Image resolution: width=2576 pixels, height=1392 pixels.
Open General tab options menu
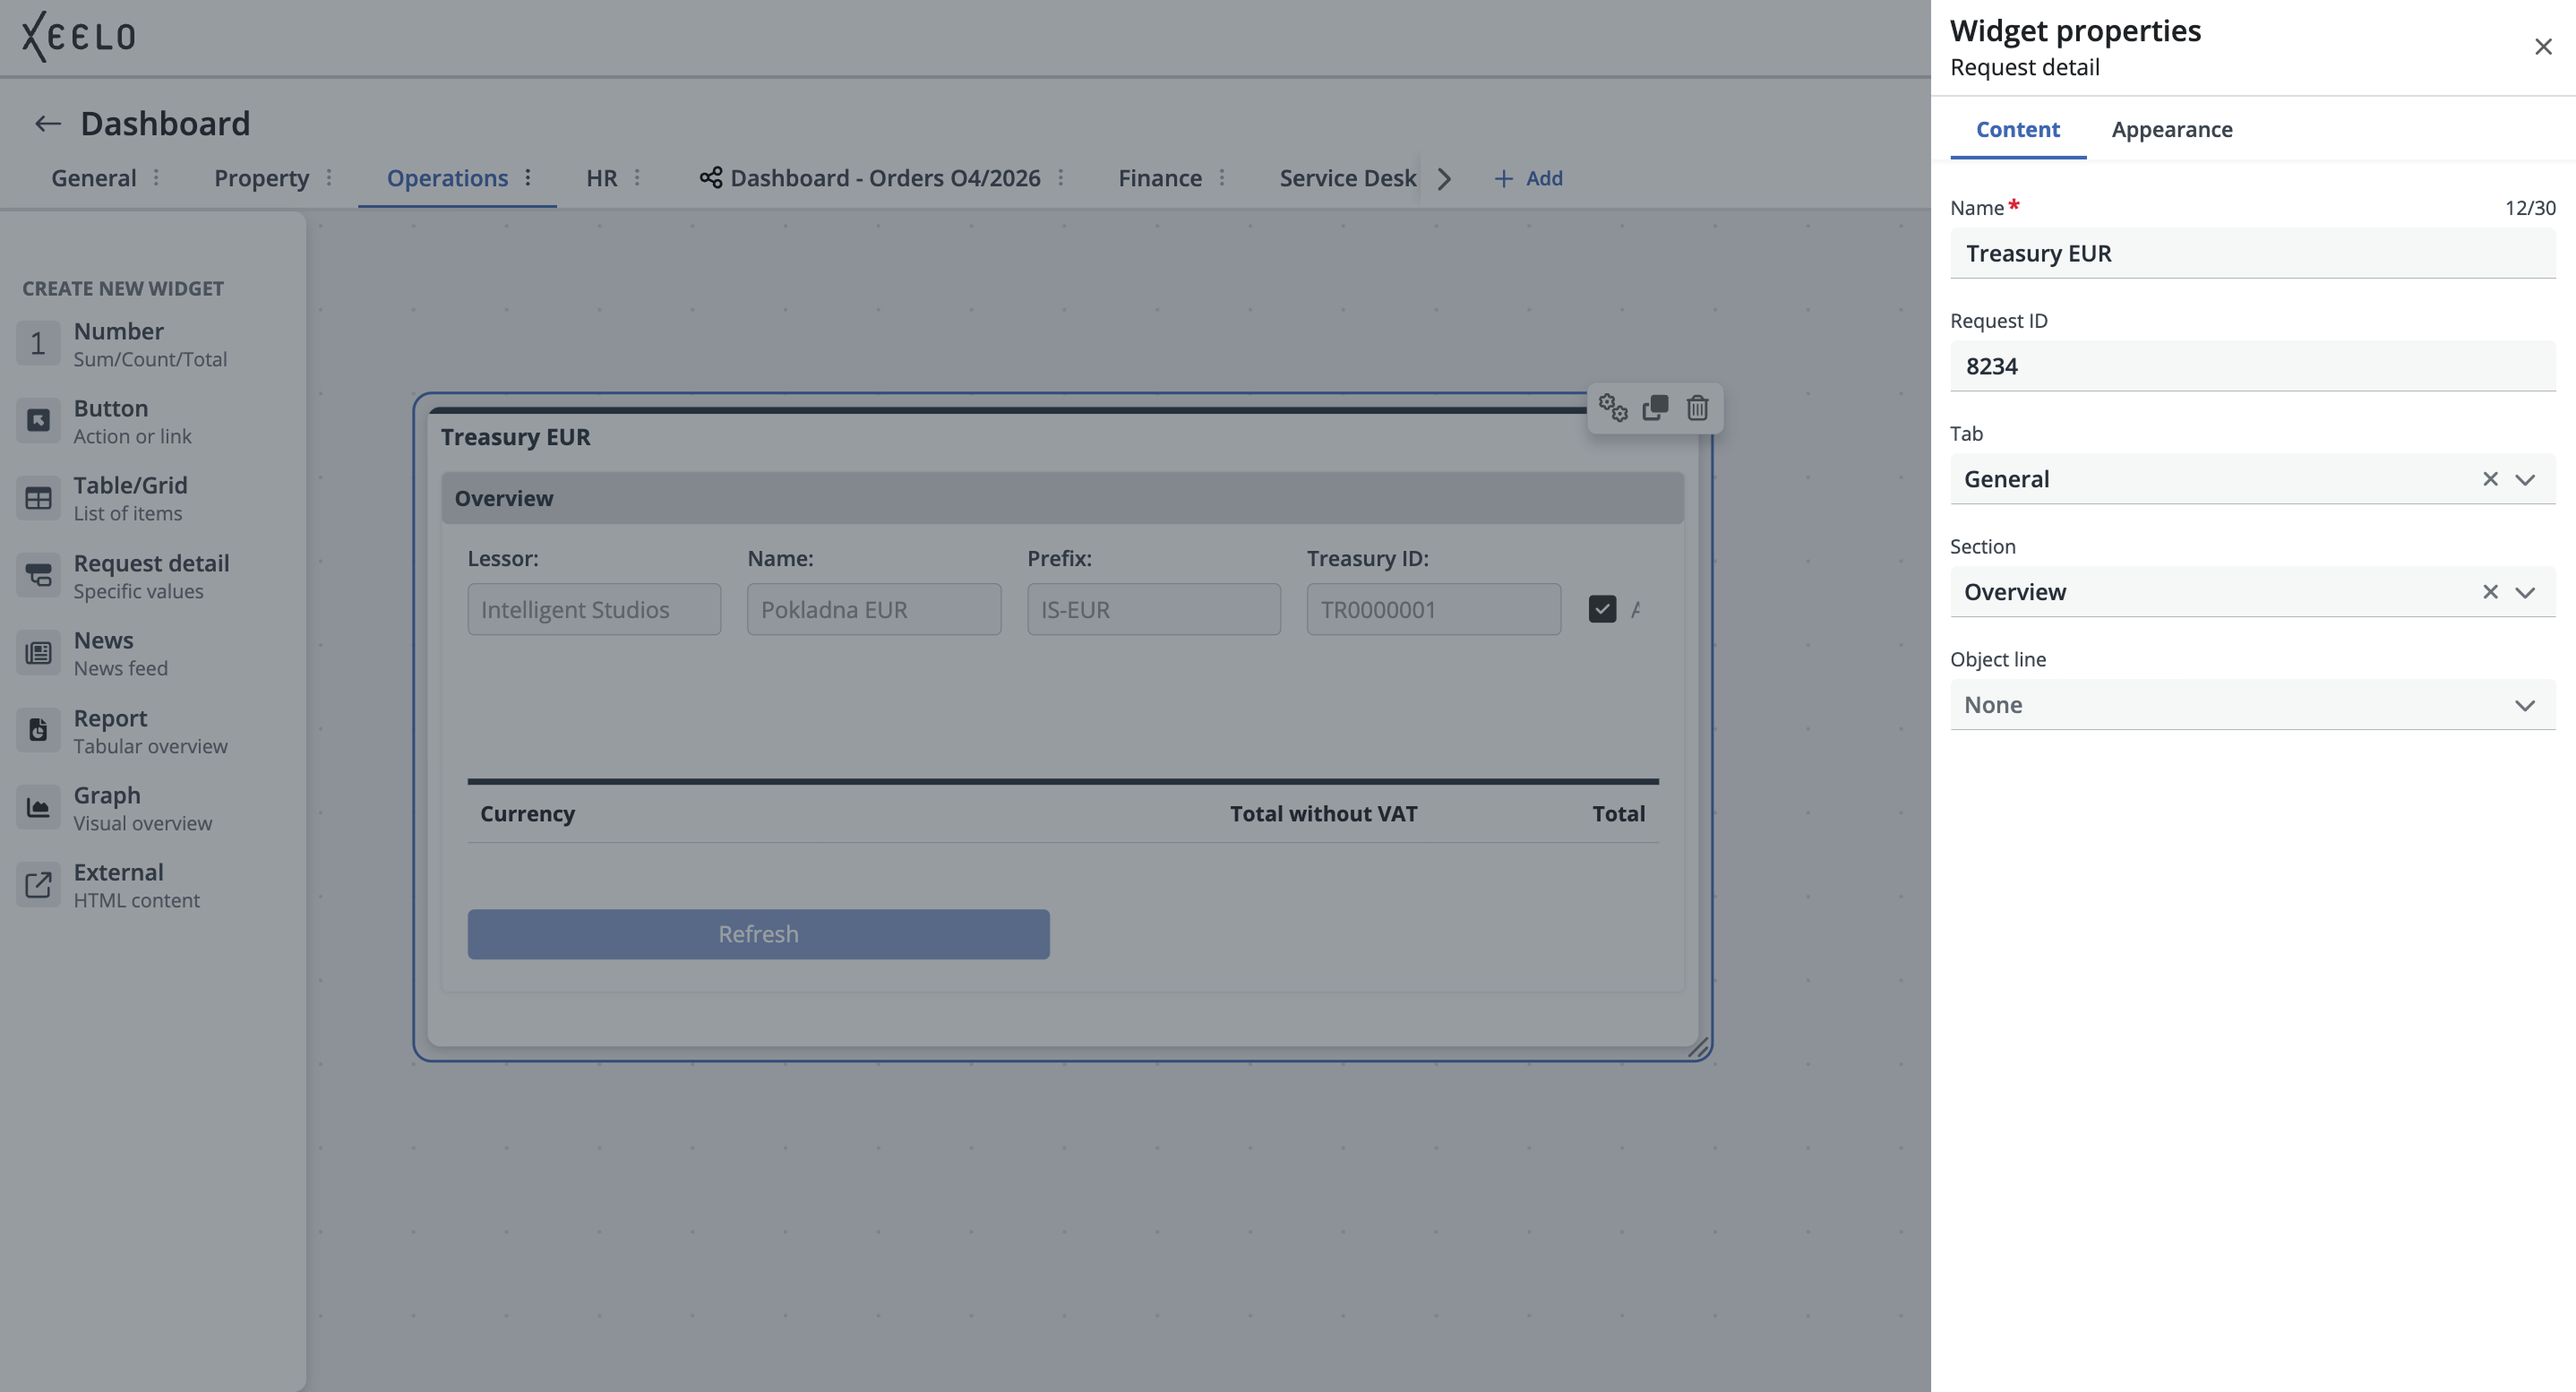point(156,178)
